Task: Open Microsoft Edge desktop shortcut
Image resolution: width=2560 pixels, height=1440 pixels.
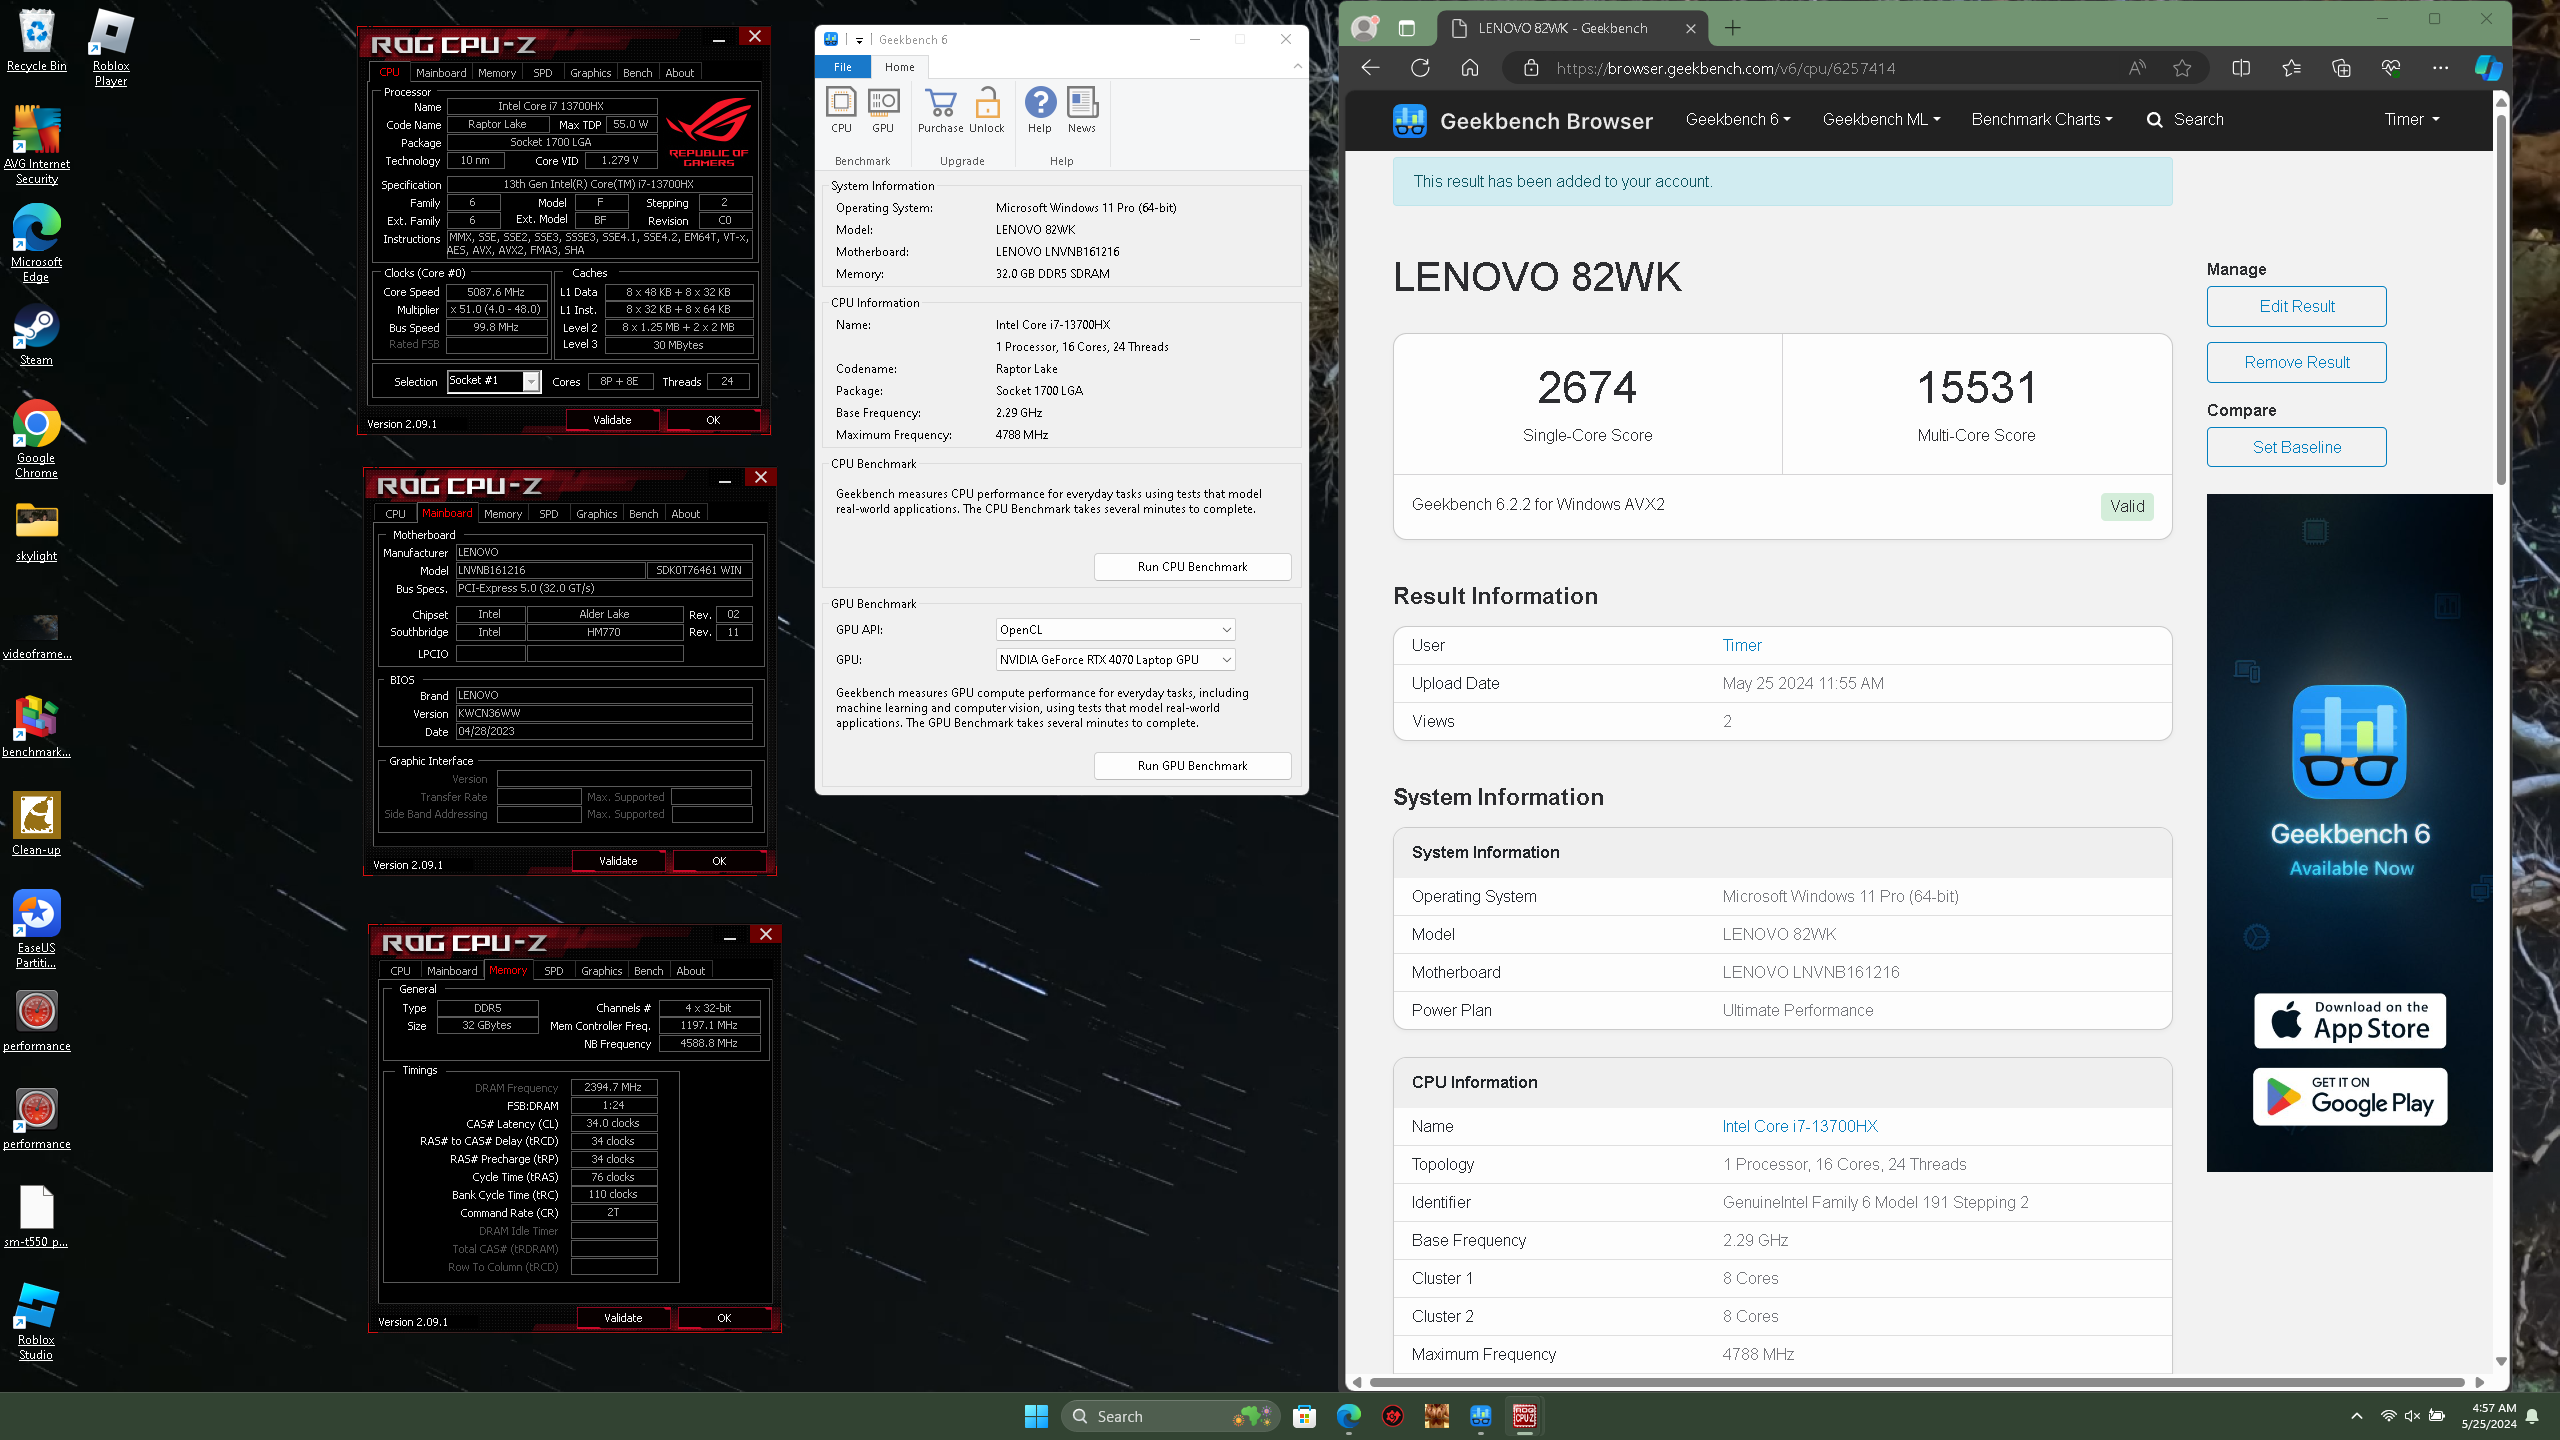Action: click(x=37, y=243)
